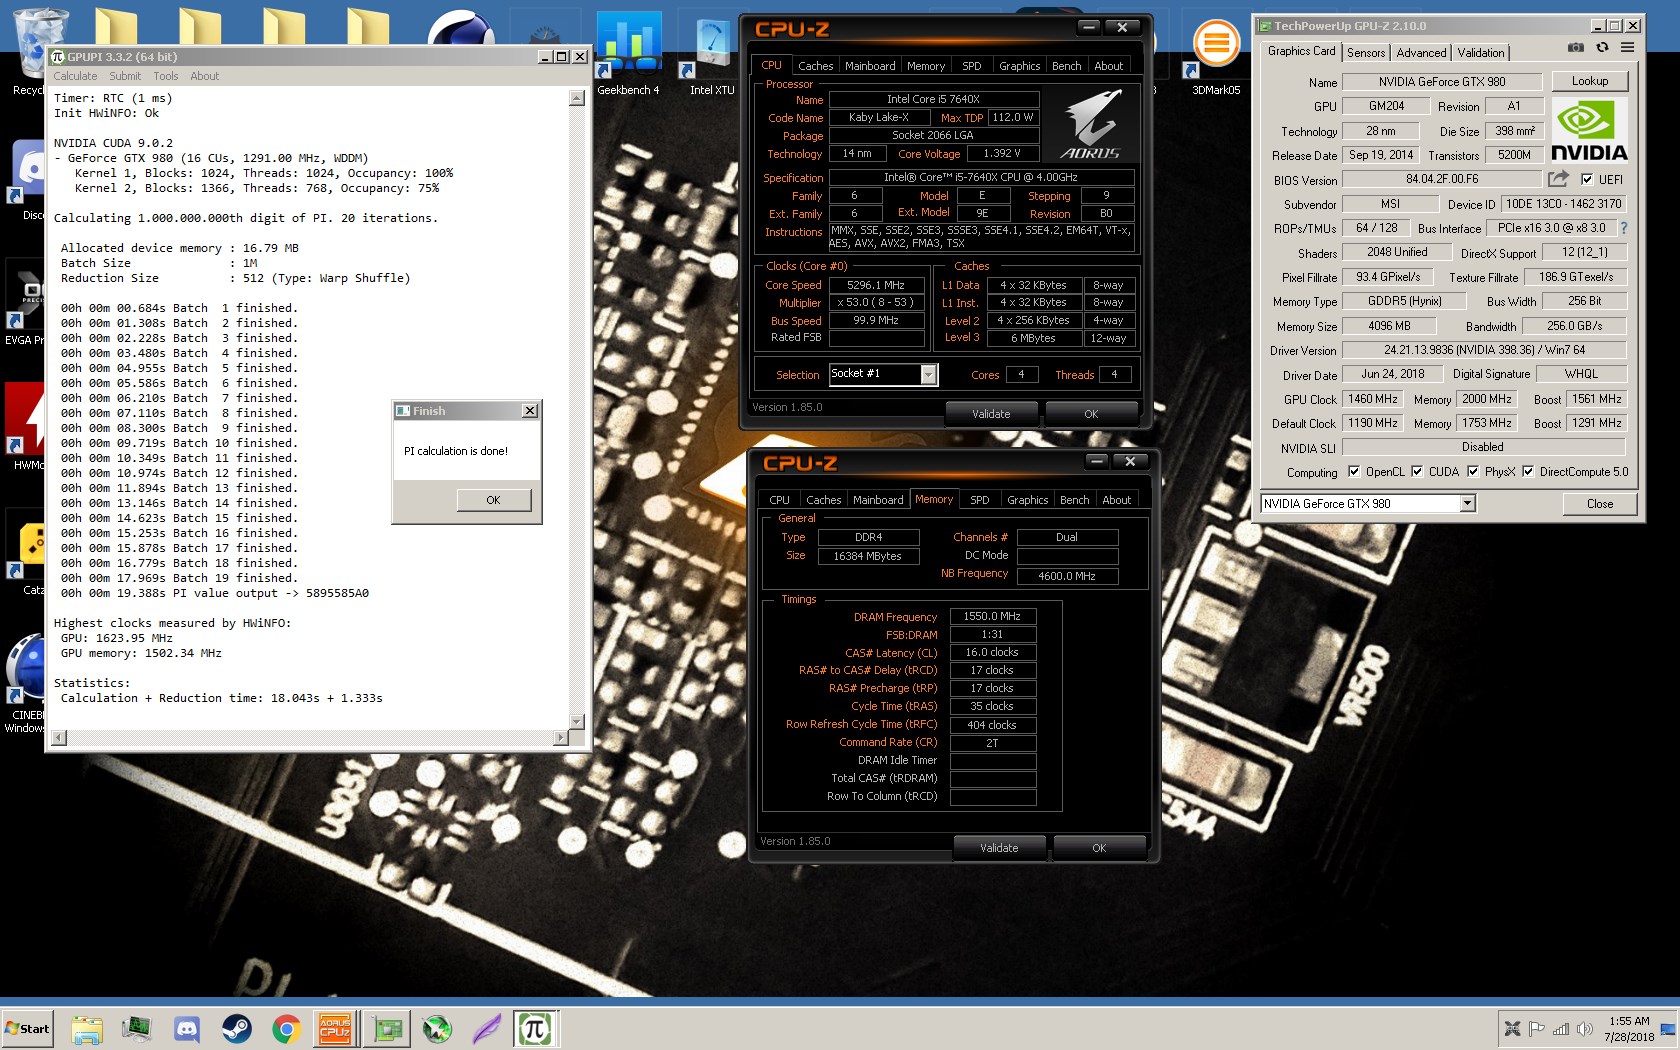This screenshot has height=1050, width=1680.
Task: Click the Lookup button in GPU-Z
Action: tap(1590, 81)
